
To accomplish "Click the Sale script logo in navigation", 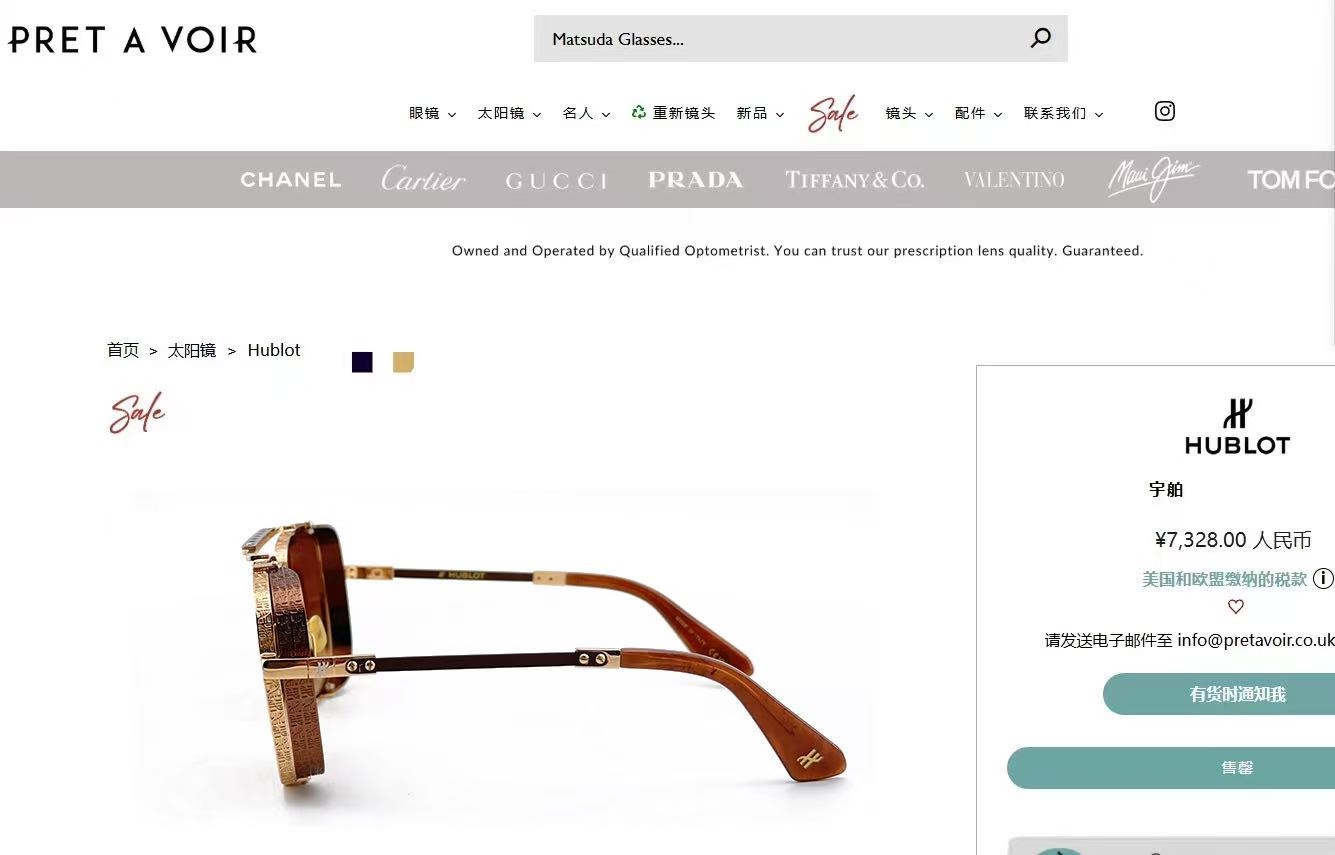I will (833, 114).
